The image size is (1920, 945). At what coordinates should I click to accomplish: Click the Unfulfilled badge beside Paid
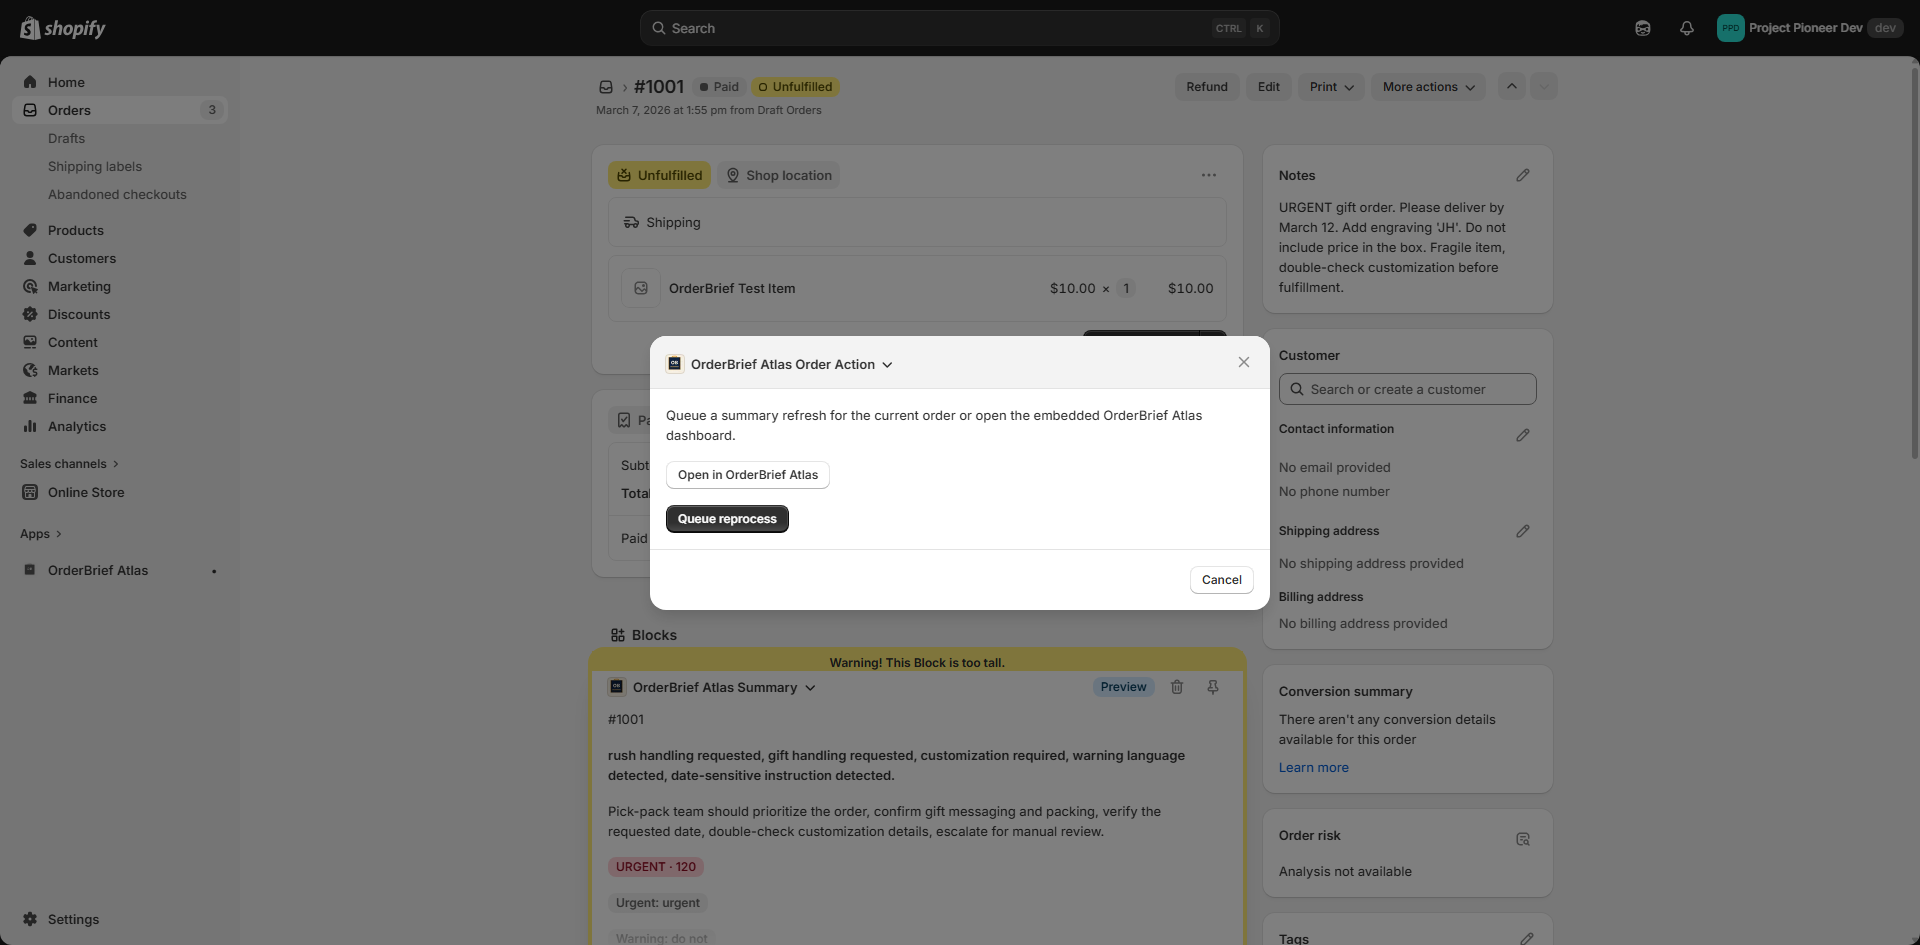pos(795,87)
